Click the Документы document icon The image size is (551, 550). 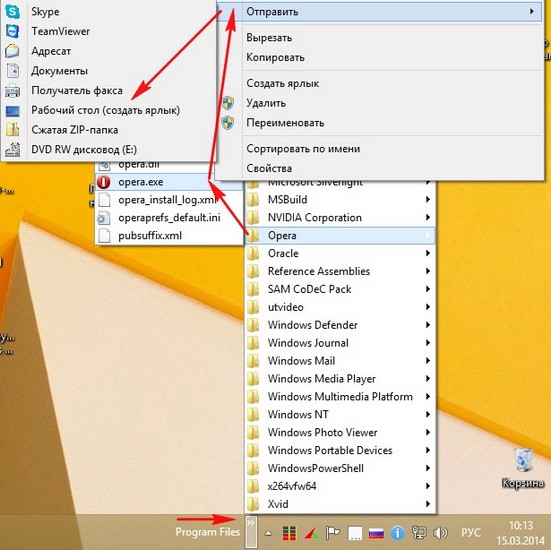13,71
